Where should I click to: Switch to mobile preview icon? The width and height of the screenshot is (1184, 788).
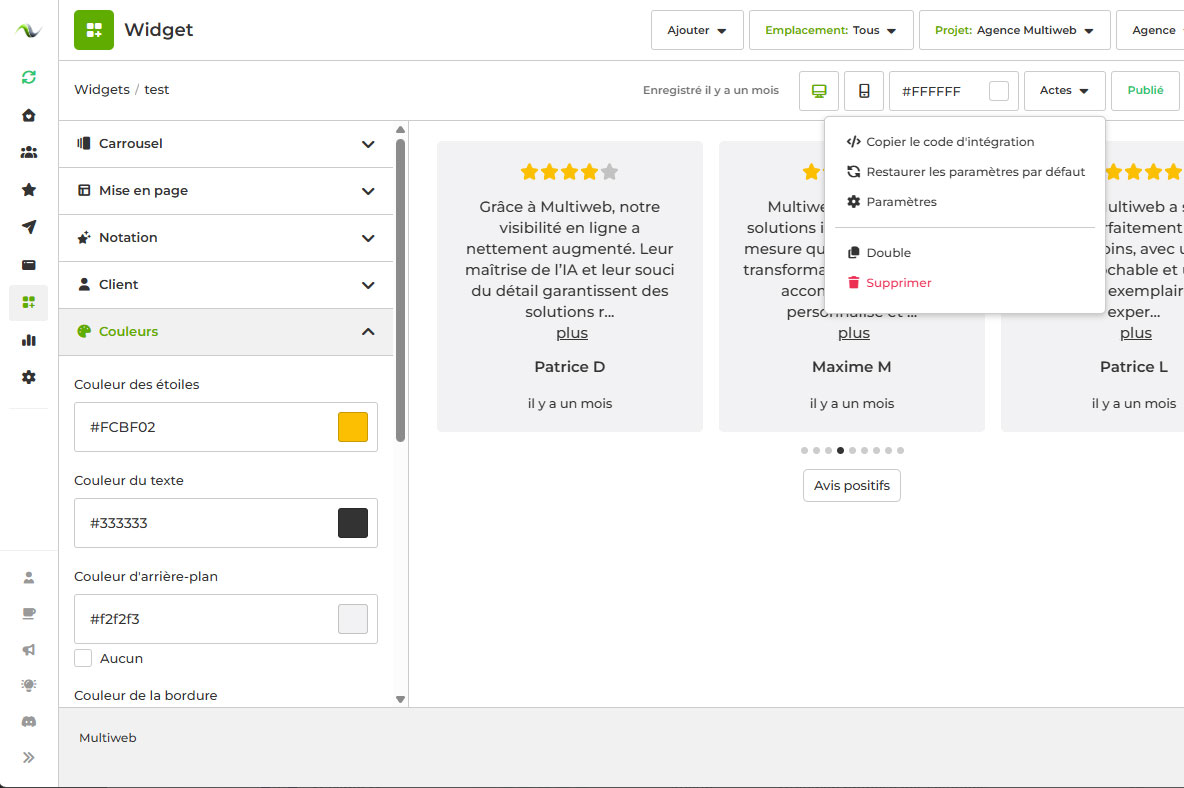tap(864, 91)
